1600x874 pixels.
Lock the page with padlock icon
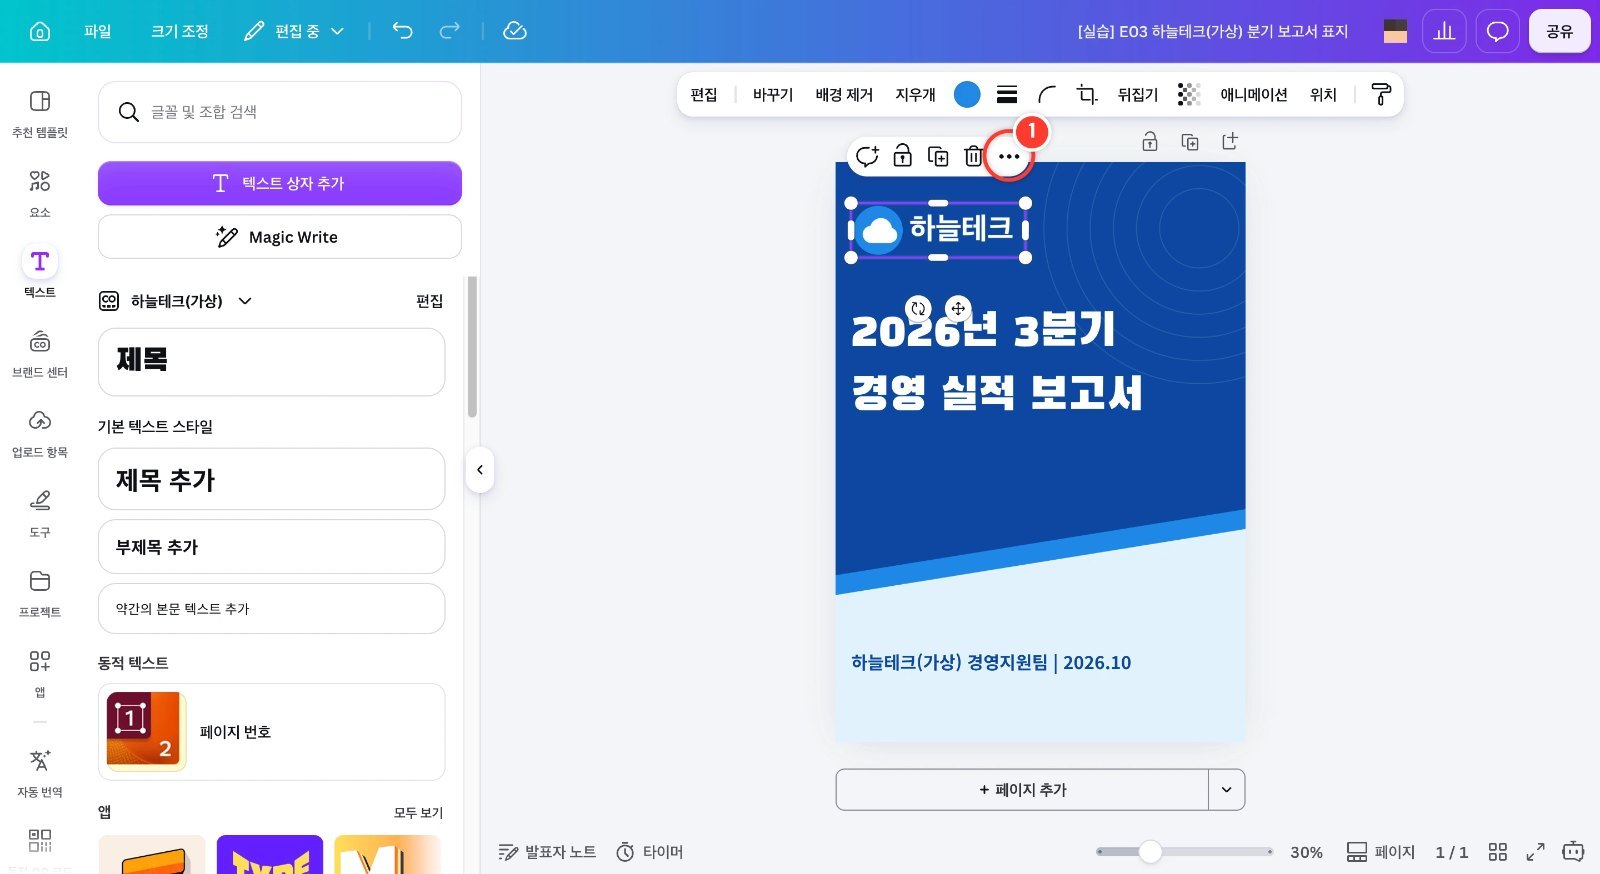point(1150,142)
